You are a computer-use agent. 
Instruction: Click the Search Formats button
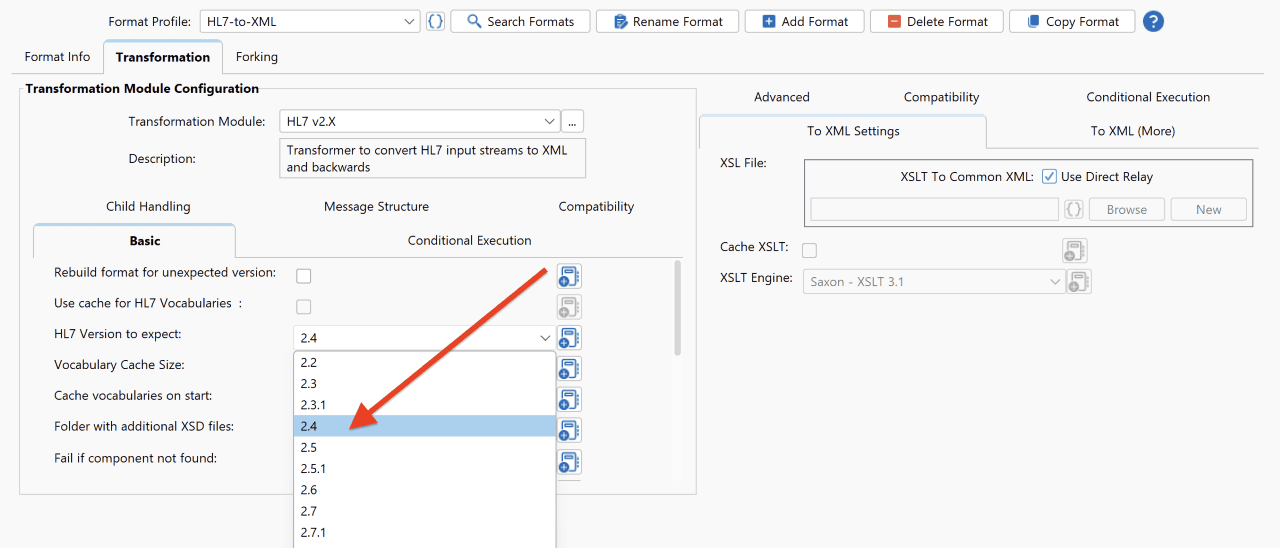(520, 21)
